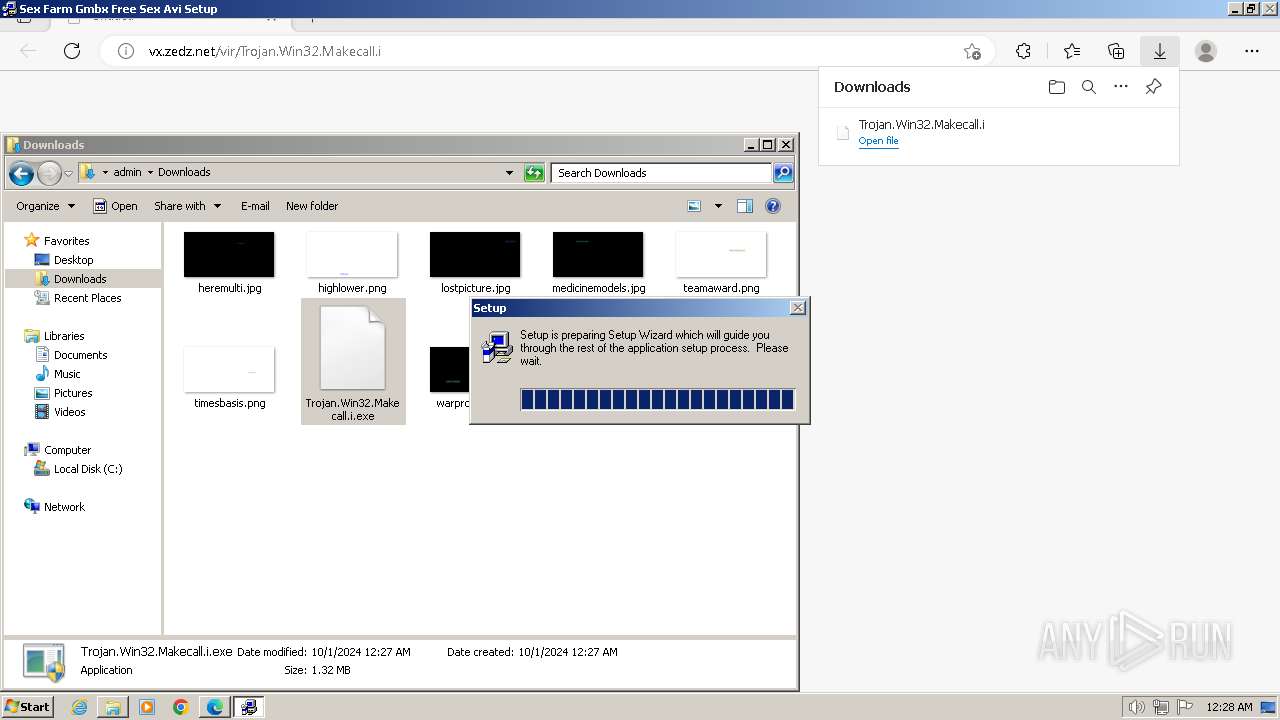Open browser Collections icon

click(1116, 51)
